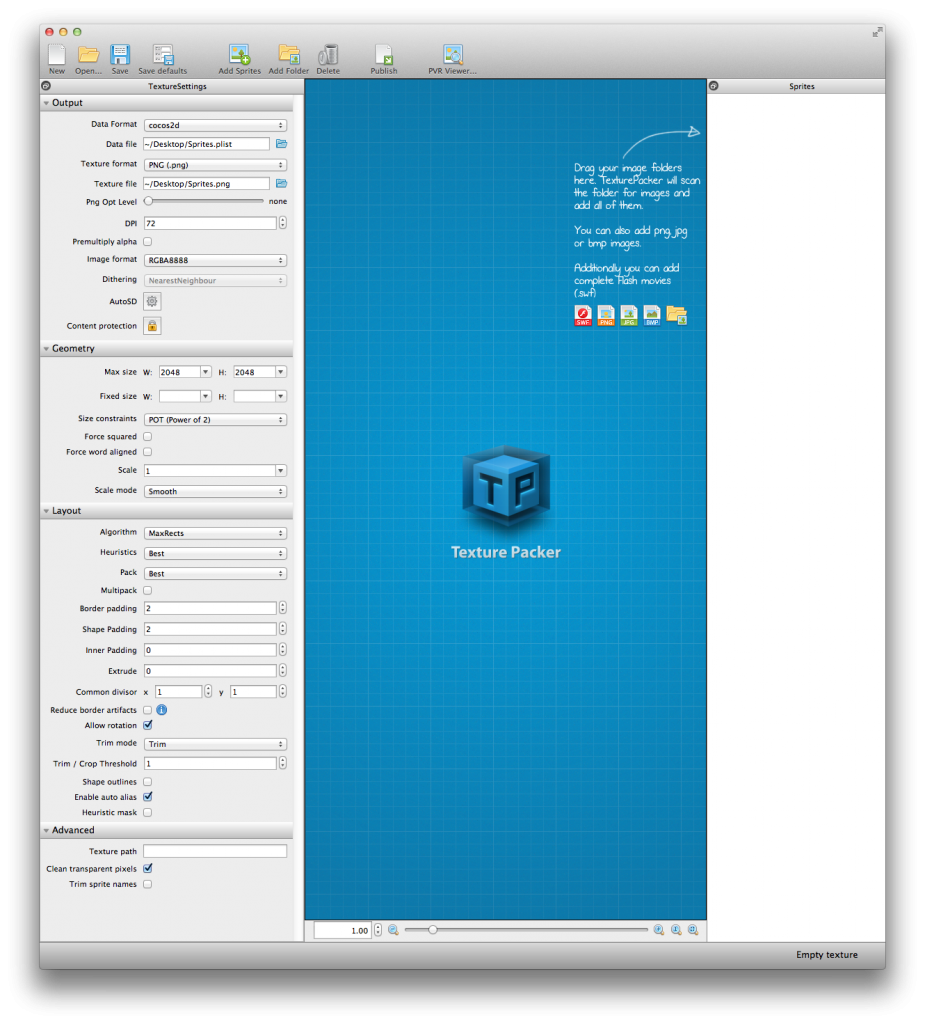
Task: Open the AutoSD settings gear
Action: point(151,301)
